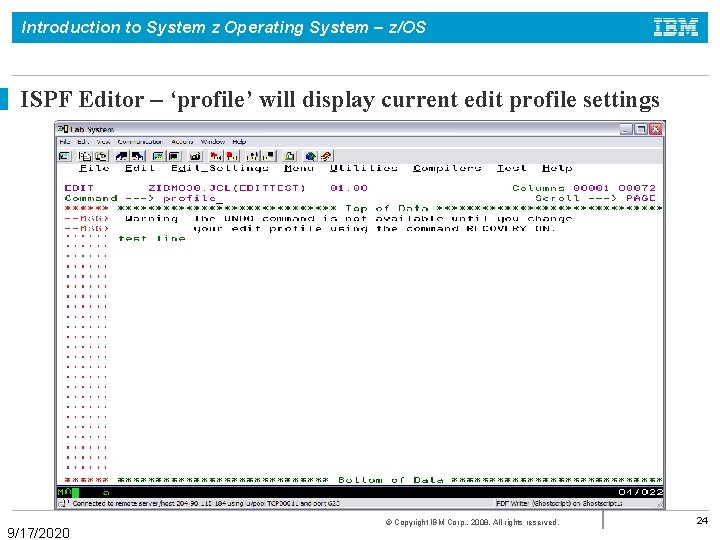Image resolution: width=720 pixels, height=540 pixels.
Task: Select Compilers on the ISPF action bar
Action: point(447,168)
